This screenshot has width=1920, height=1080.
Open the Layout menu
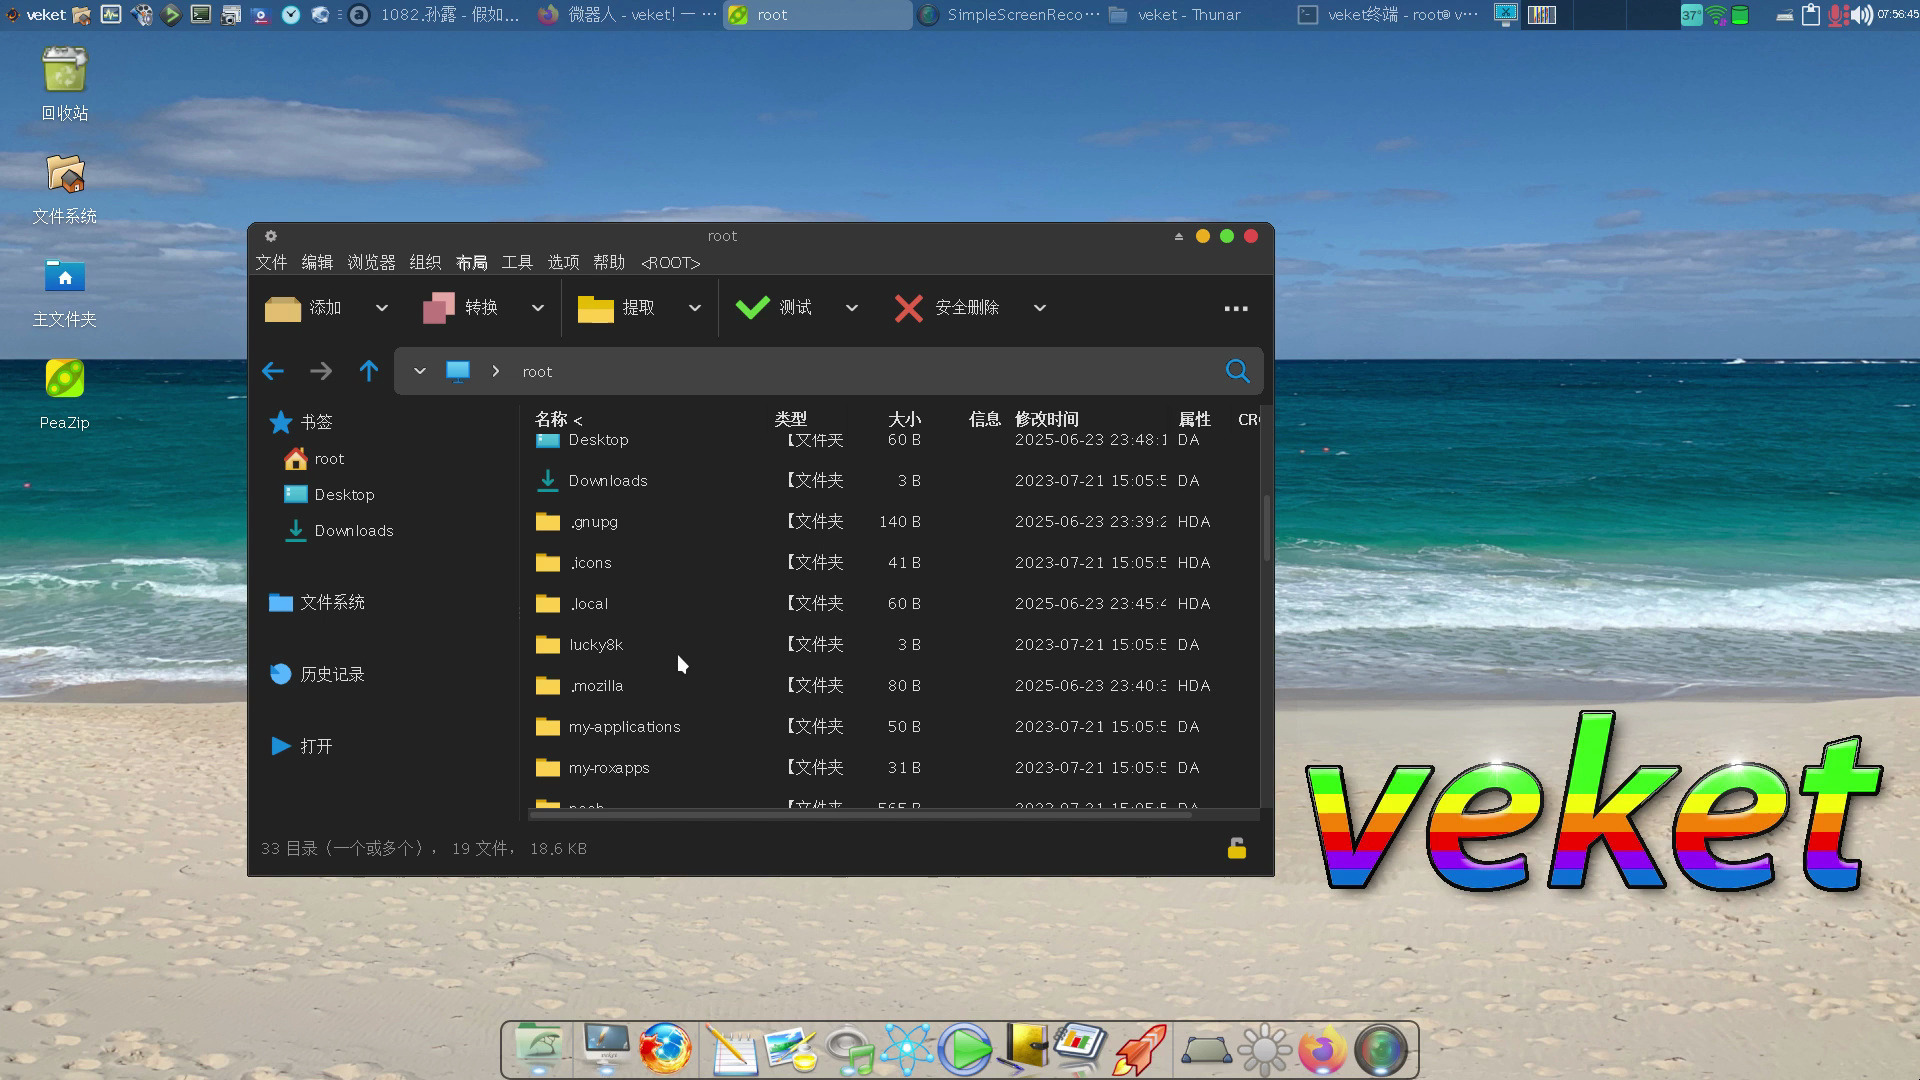[x=471, y=262]
